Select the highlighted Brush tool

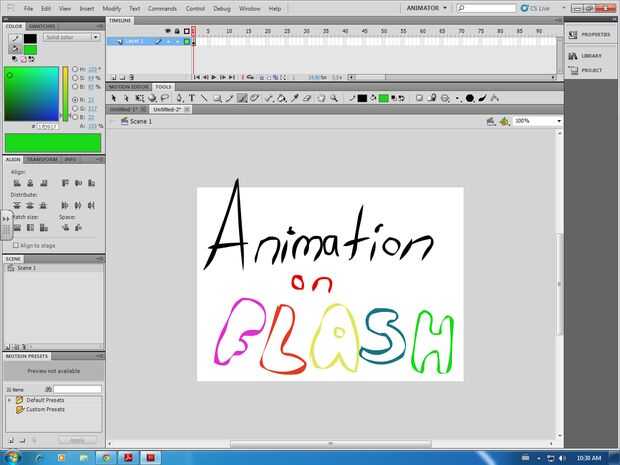[242, 98]
